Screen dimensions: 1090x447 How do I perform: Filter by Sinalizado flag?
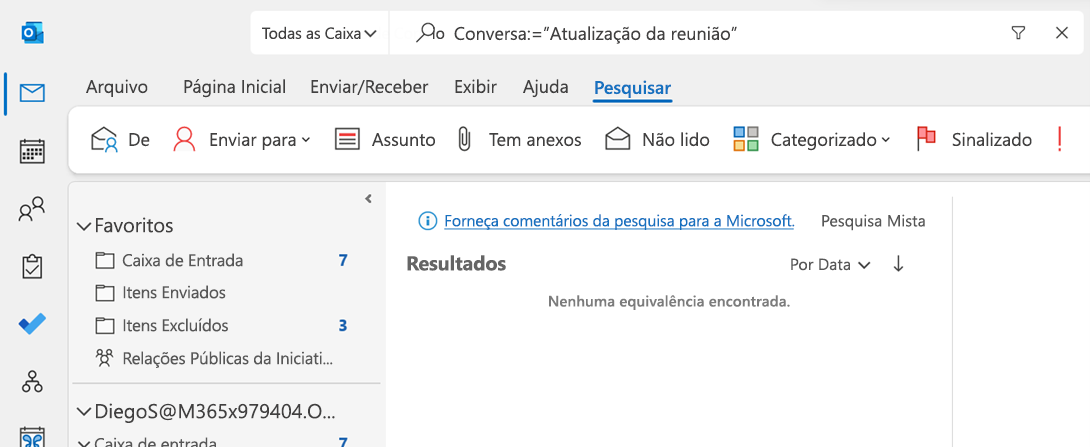click(x=974, y=140)
